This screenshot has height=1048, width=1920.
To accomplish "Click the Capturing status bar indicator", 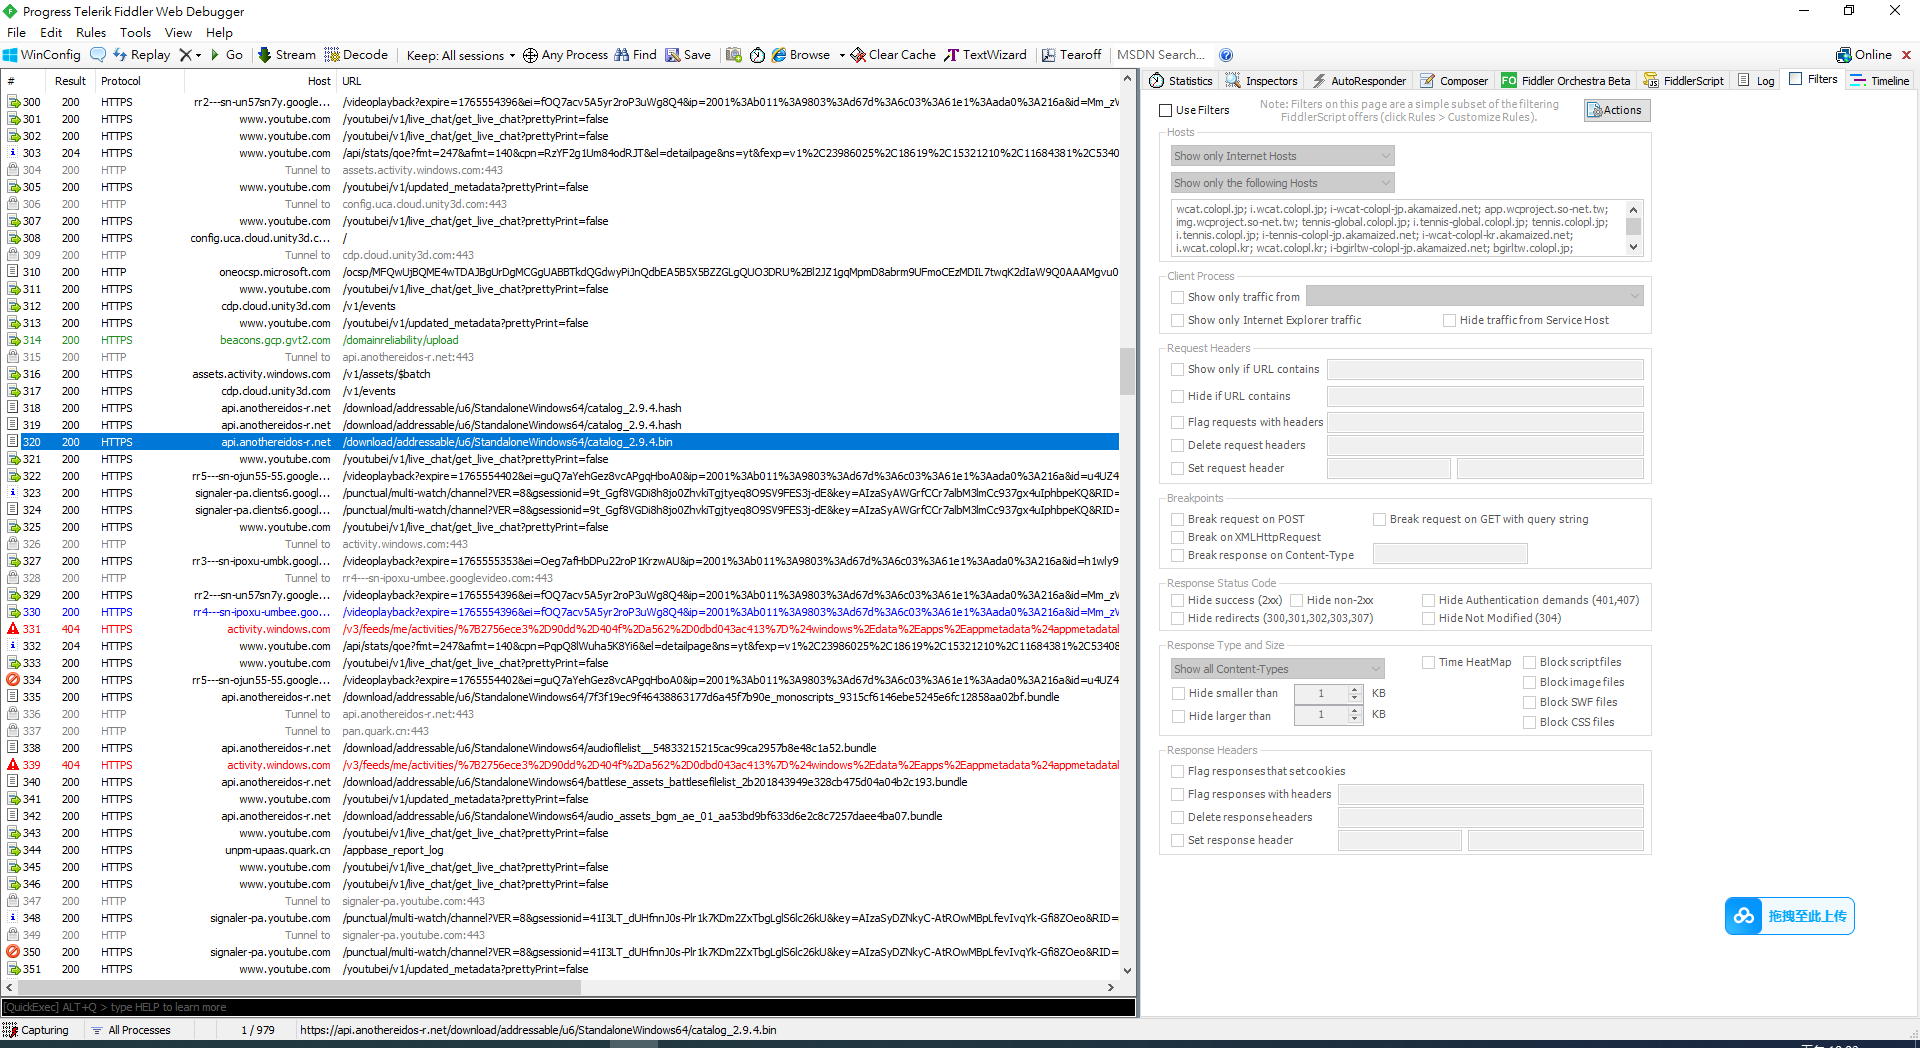I will pos(36,1030).
